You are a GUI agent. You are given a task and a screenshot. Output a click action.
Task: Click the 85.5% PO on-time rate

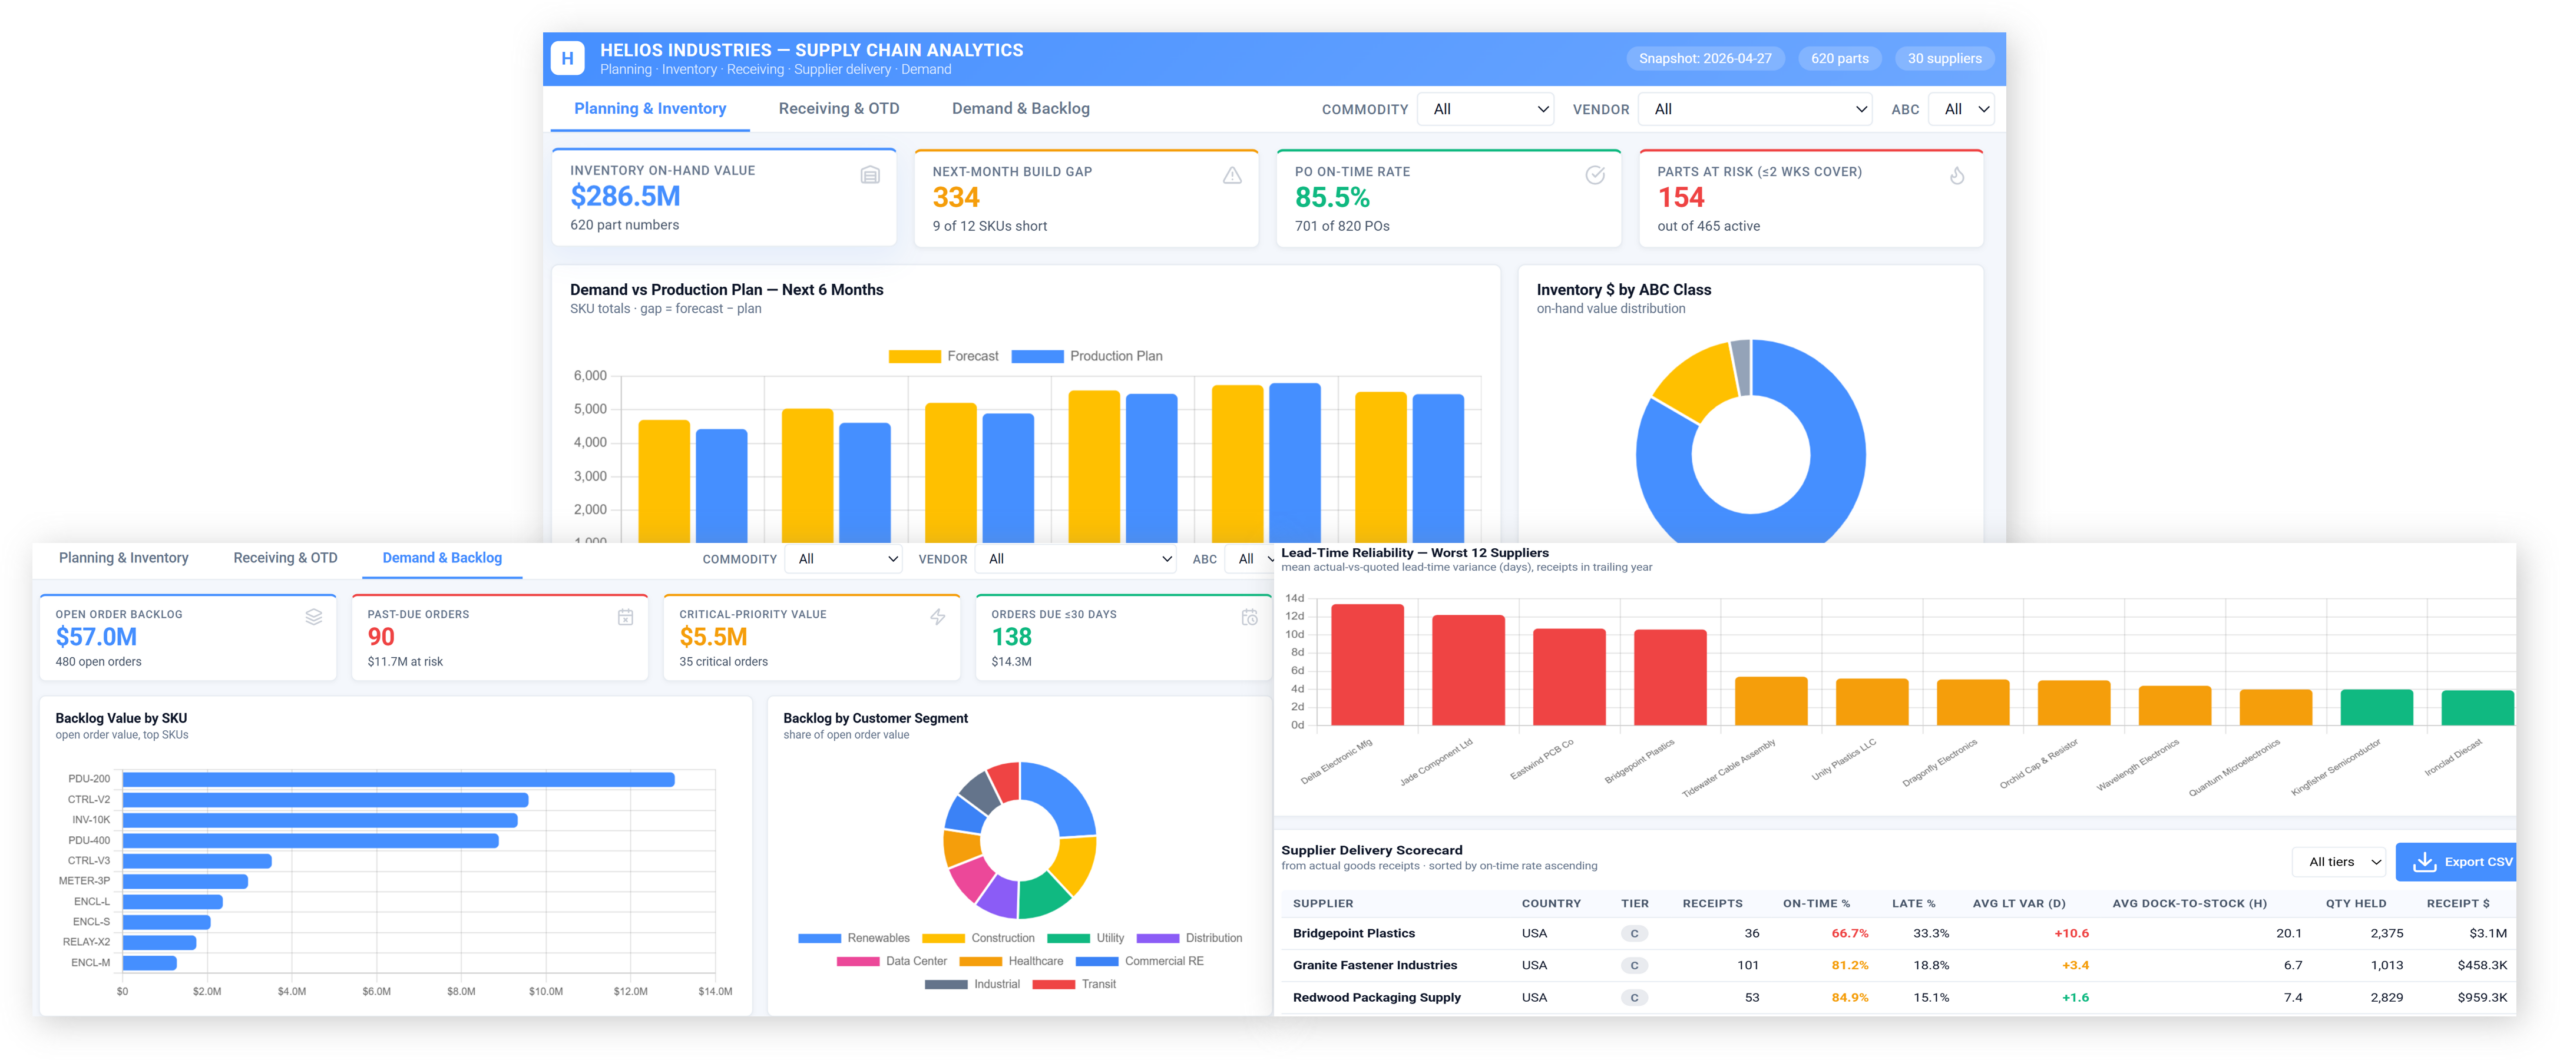(1332, 197)
